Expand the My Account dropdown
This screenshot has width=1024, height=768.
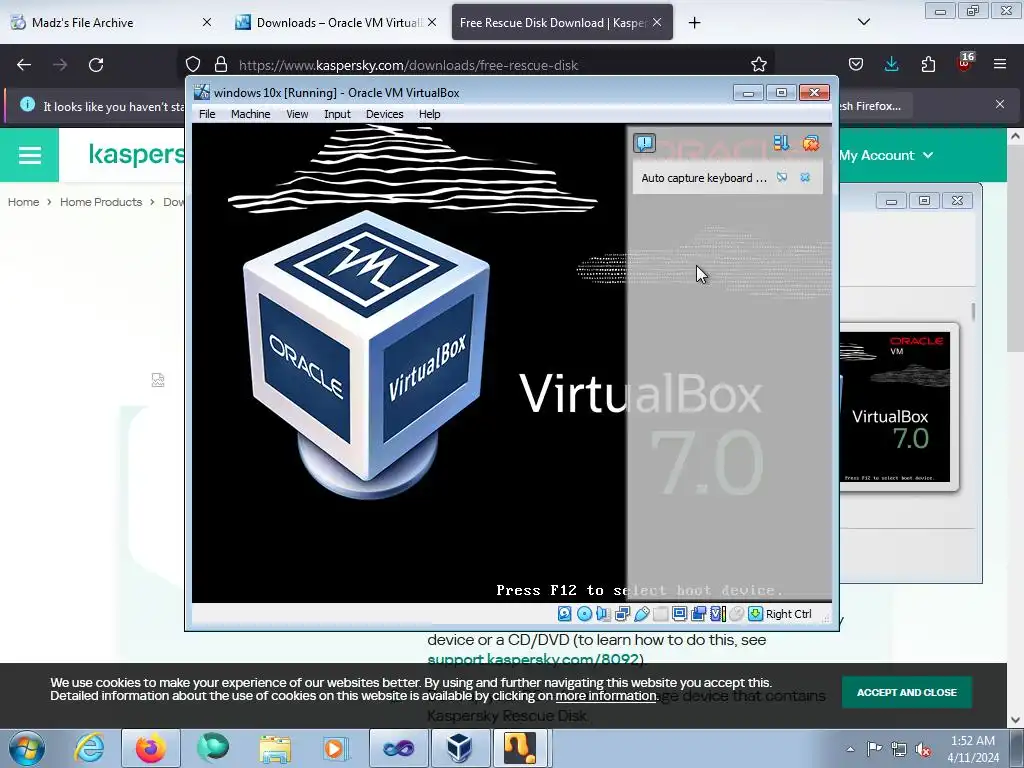tap(886, 155)
